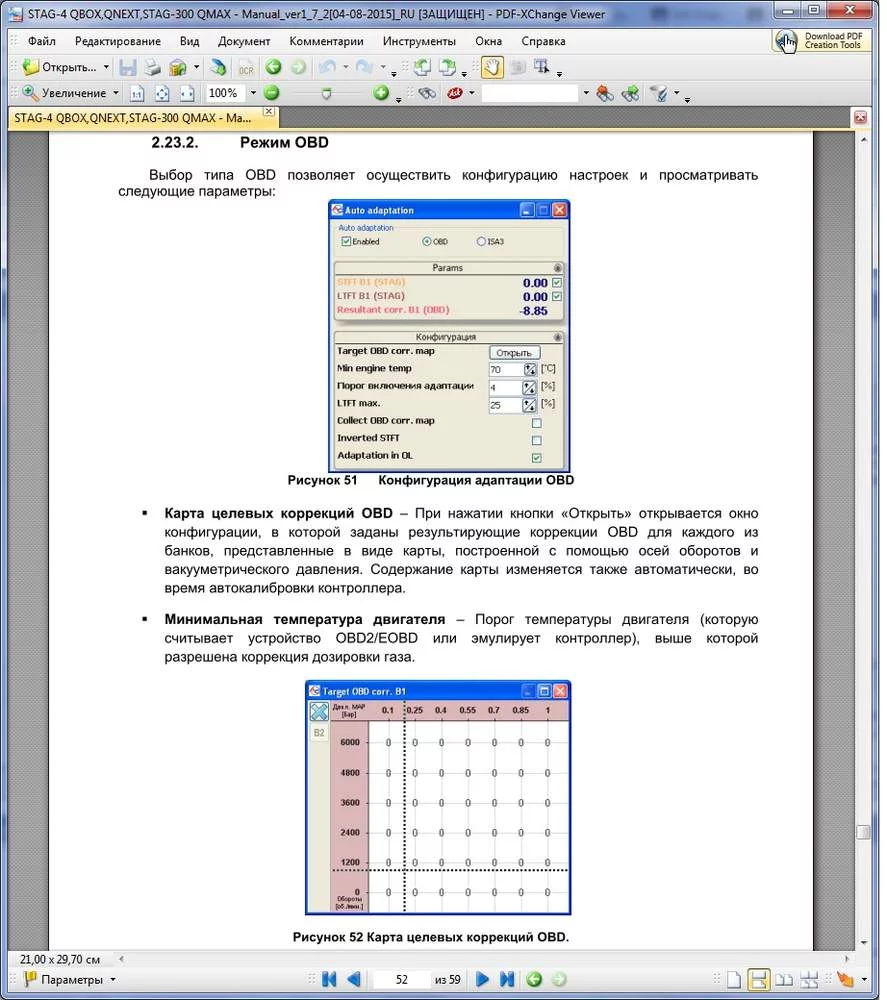The height and width of the screenshot is (1000, 887).
Task: Click the OCR page icon
Action: coord(246,67)
